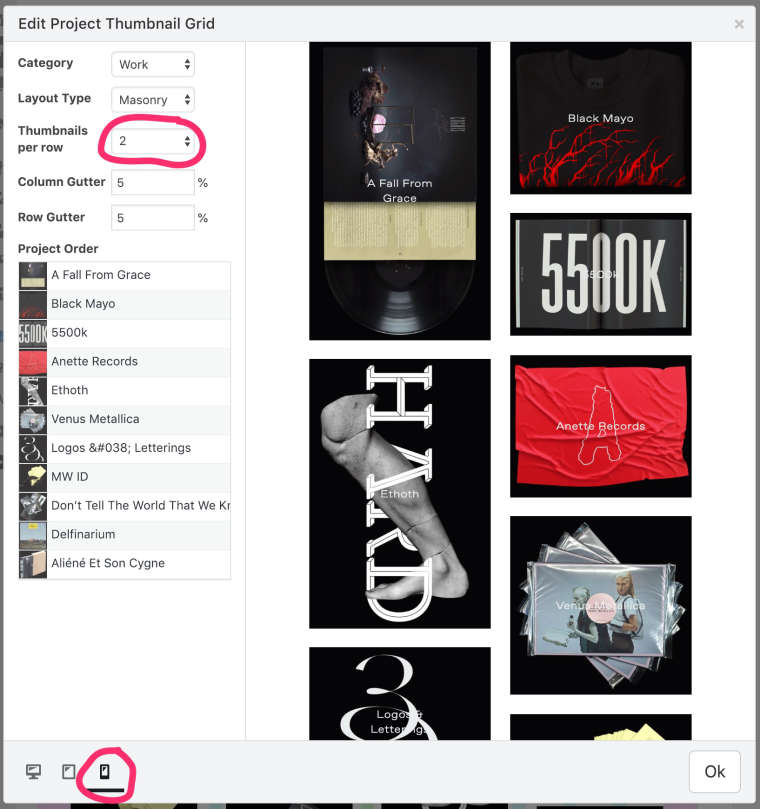Viewport: 760px width, 809px height.
Task: Switch to tablet preview icon
Action: pos(68,771)
